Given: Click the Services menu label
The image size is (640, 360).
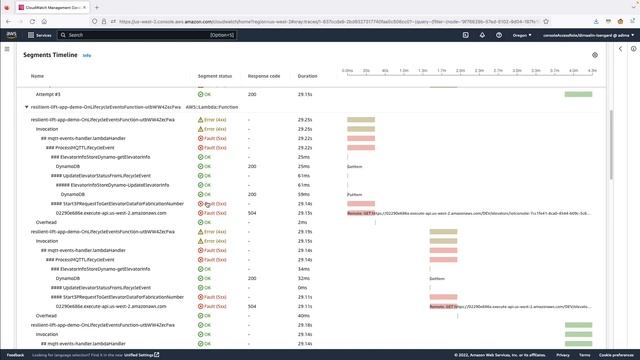Looking at the screenshot, I should (44, 36).
